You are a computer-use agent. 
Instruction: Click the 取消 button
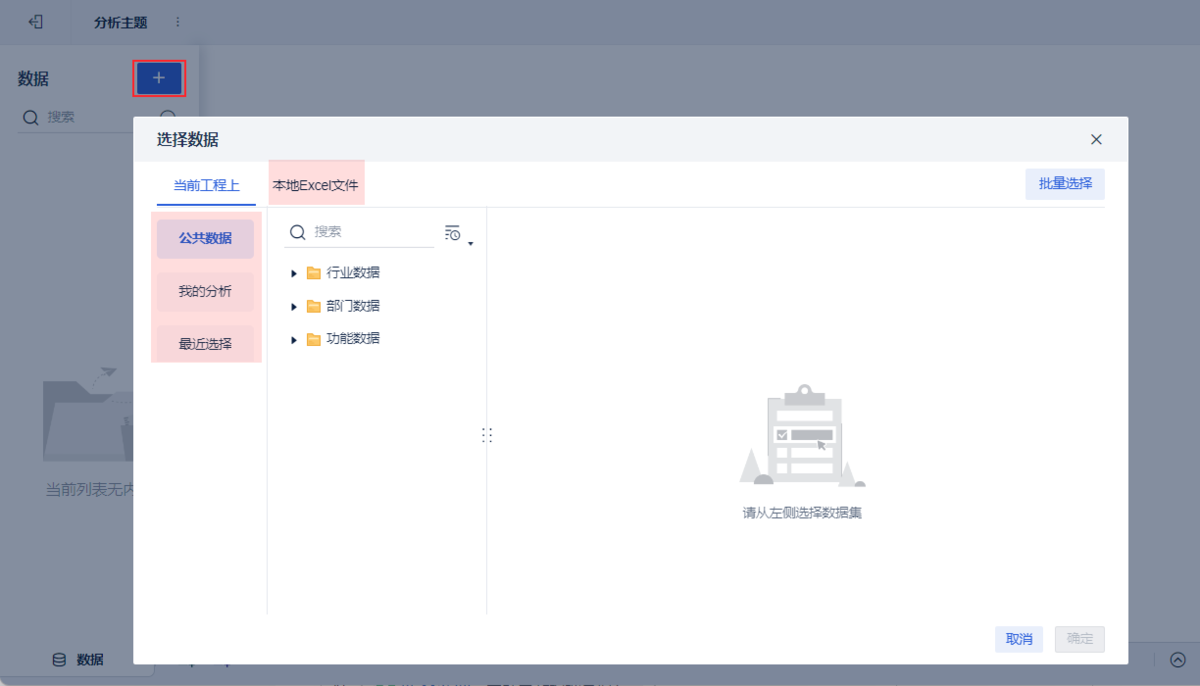pyautogui.click(x=1019, y=639)
